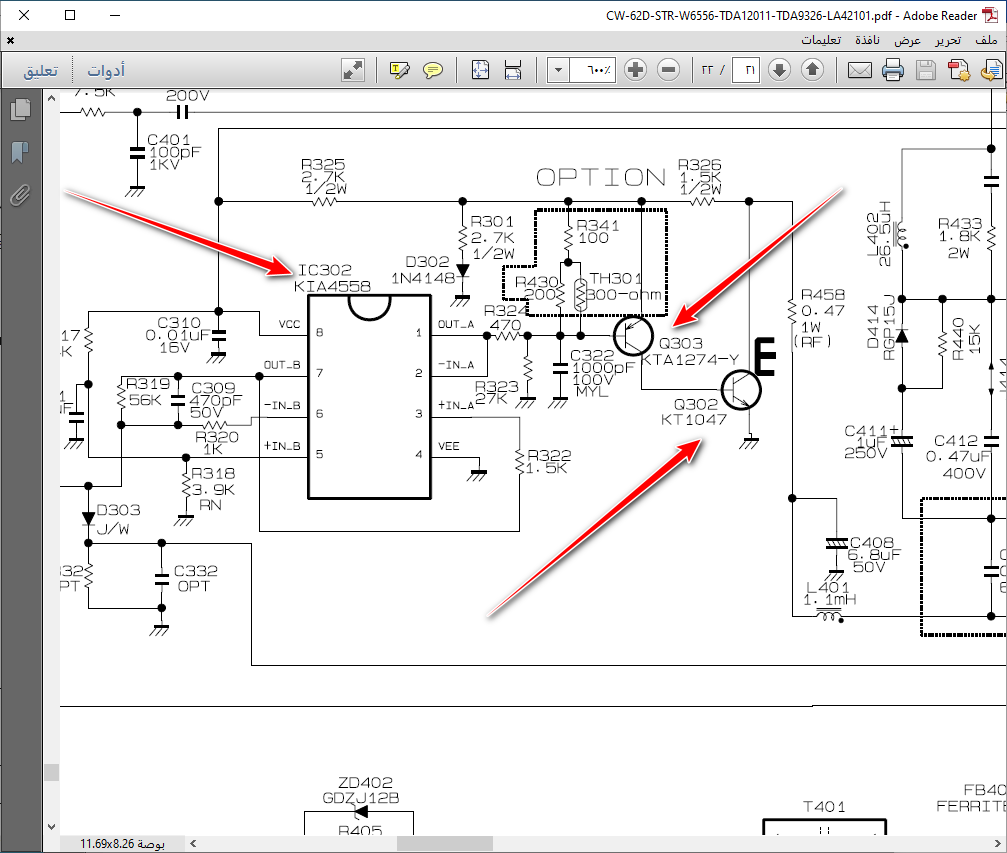The width and height of the screenshot is (1007, 853).
Task: Select the Highlight Text tool
Action: [x=399, y=70]
